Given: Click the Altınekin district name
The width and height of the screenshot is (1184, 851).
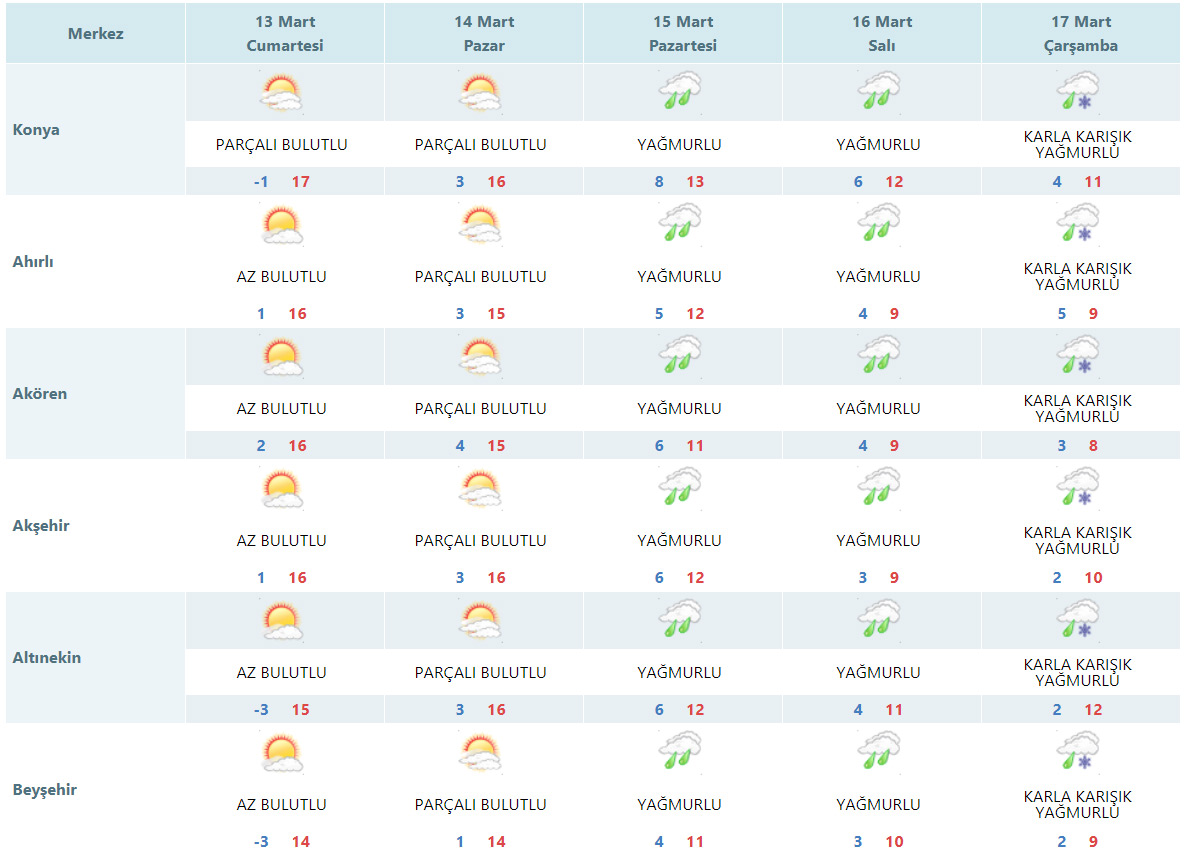Looking at the screenshot, I should tap(47, 658).
